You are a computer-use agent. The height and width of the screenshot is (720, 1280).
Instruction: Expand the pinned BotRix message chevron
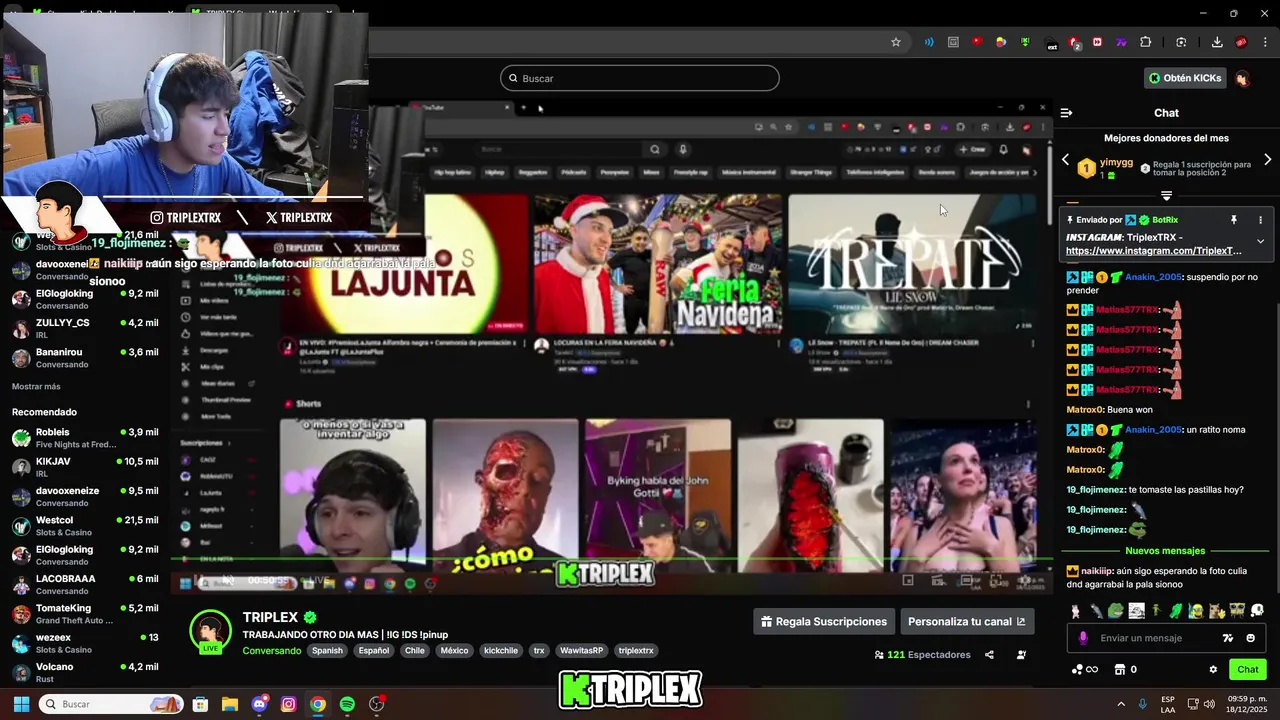pyautogui.click(x=1260, y=241)
